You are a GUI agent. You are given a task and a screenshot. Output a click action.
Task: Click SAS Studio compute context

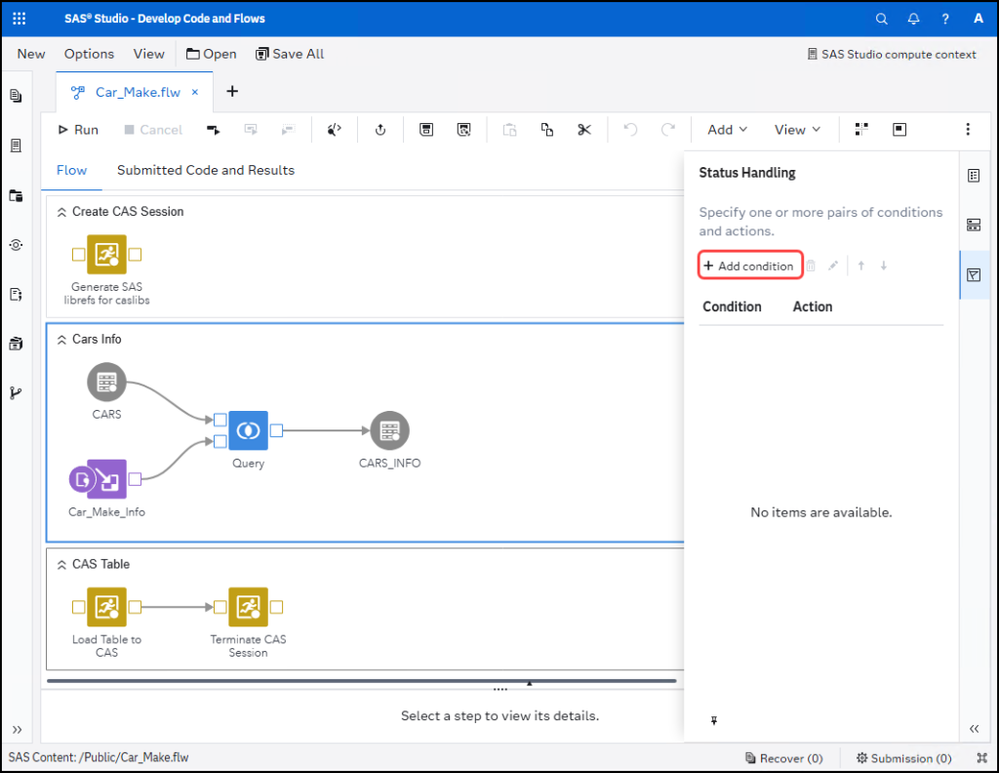(x=891, y=55)
